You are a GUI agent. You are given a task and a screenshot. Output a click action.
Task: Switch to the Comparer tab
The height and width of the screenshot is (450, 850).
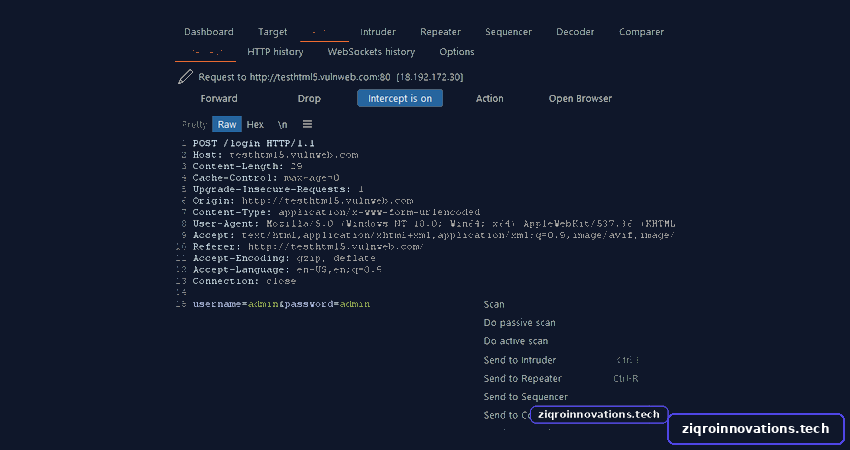pyautogui.click(x=641, y=32)
